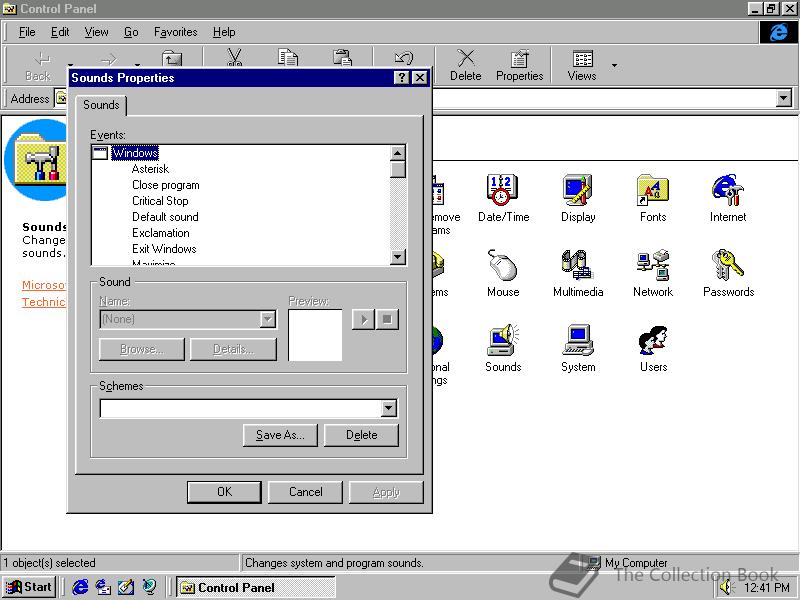Image resolution: width=800 pixels, height=600 pixels.
Task: Open the volume speaker tray icon
Action: pos(725,587)
